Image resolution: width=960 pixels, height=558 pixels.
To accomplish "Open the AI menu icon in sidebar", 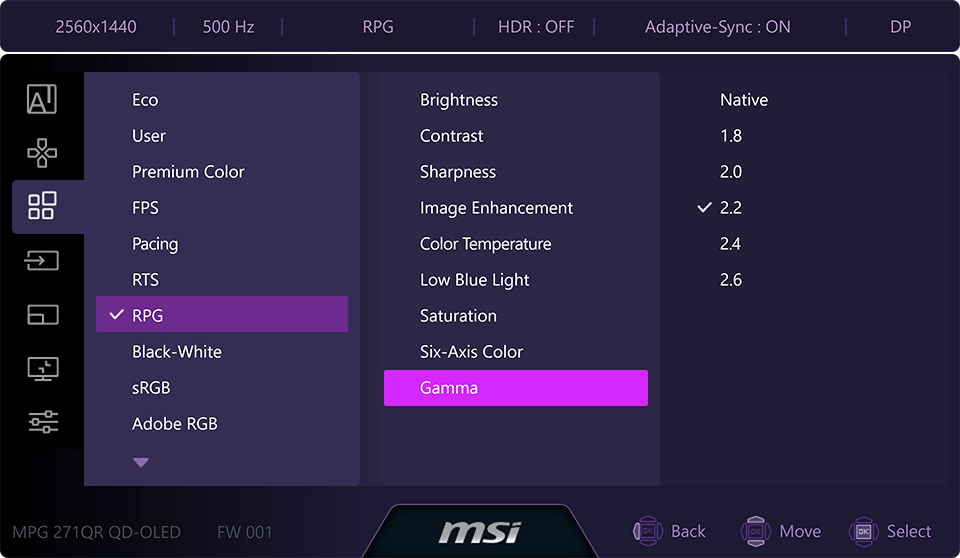I will [42, 99].
